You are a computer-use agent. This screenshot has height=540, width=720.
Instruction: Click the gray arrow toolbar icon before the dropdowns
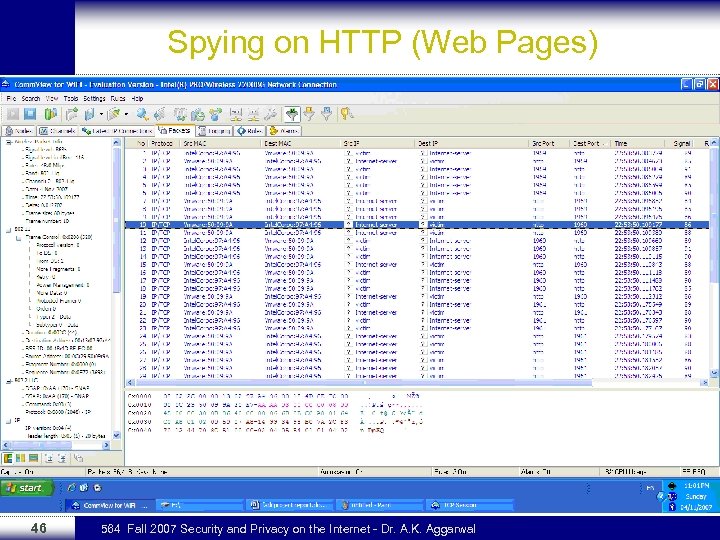pos(72,114)
